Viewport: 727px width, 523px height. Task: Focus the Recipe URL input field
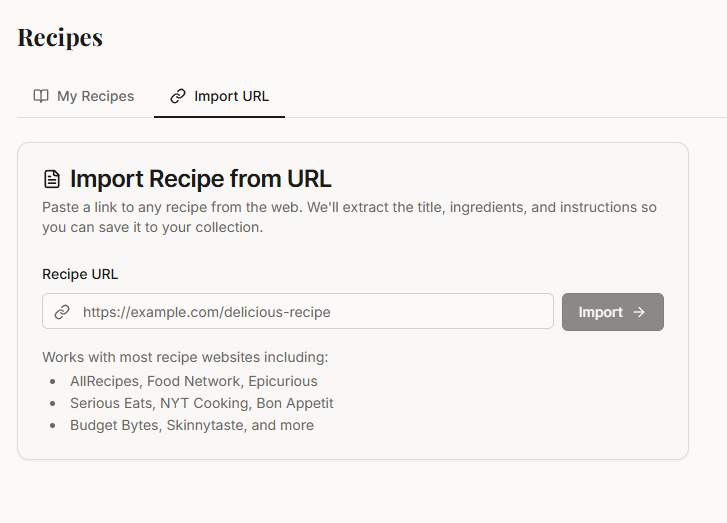(298, 311)
